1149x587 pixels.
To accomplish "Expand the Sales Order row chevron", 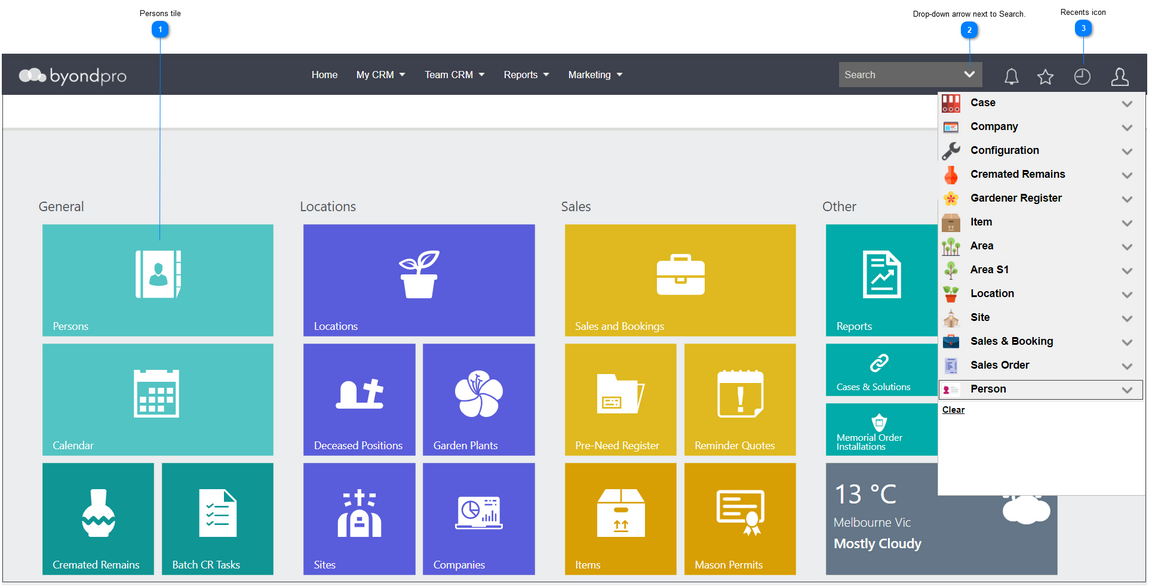I will (1127, 366).
